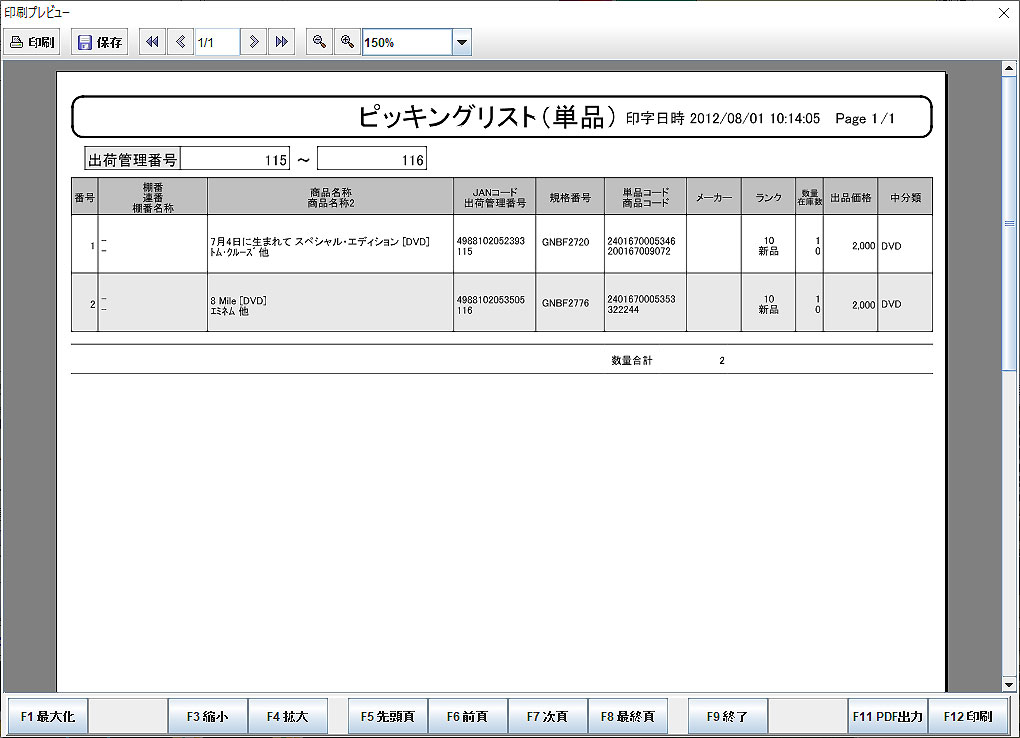Close the 印刷プレビュー window

(1003, 12)
